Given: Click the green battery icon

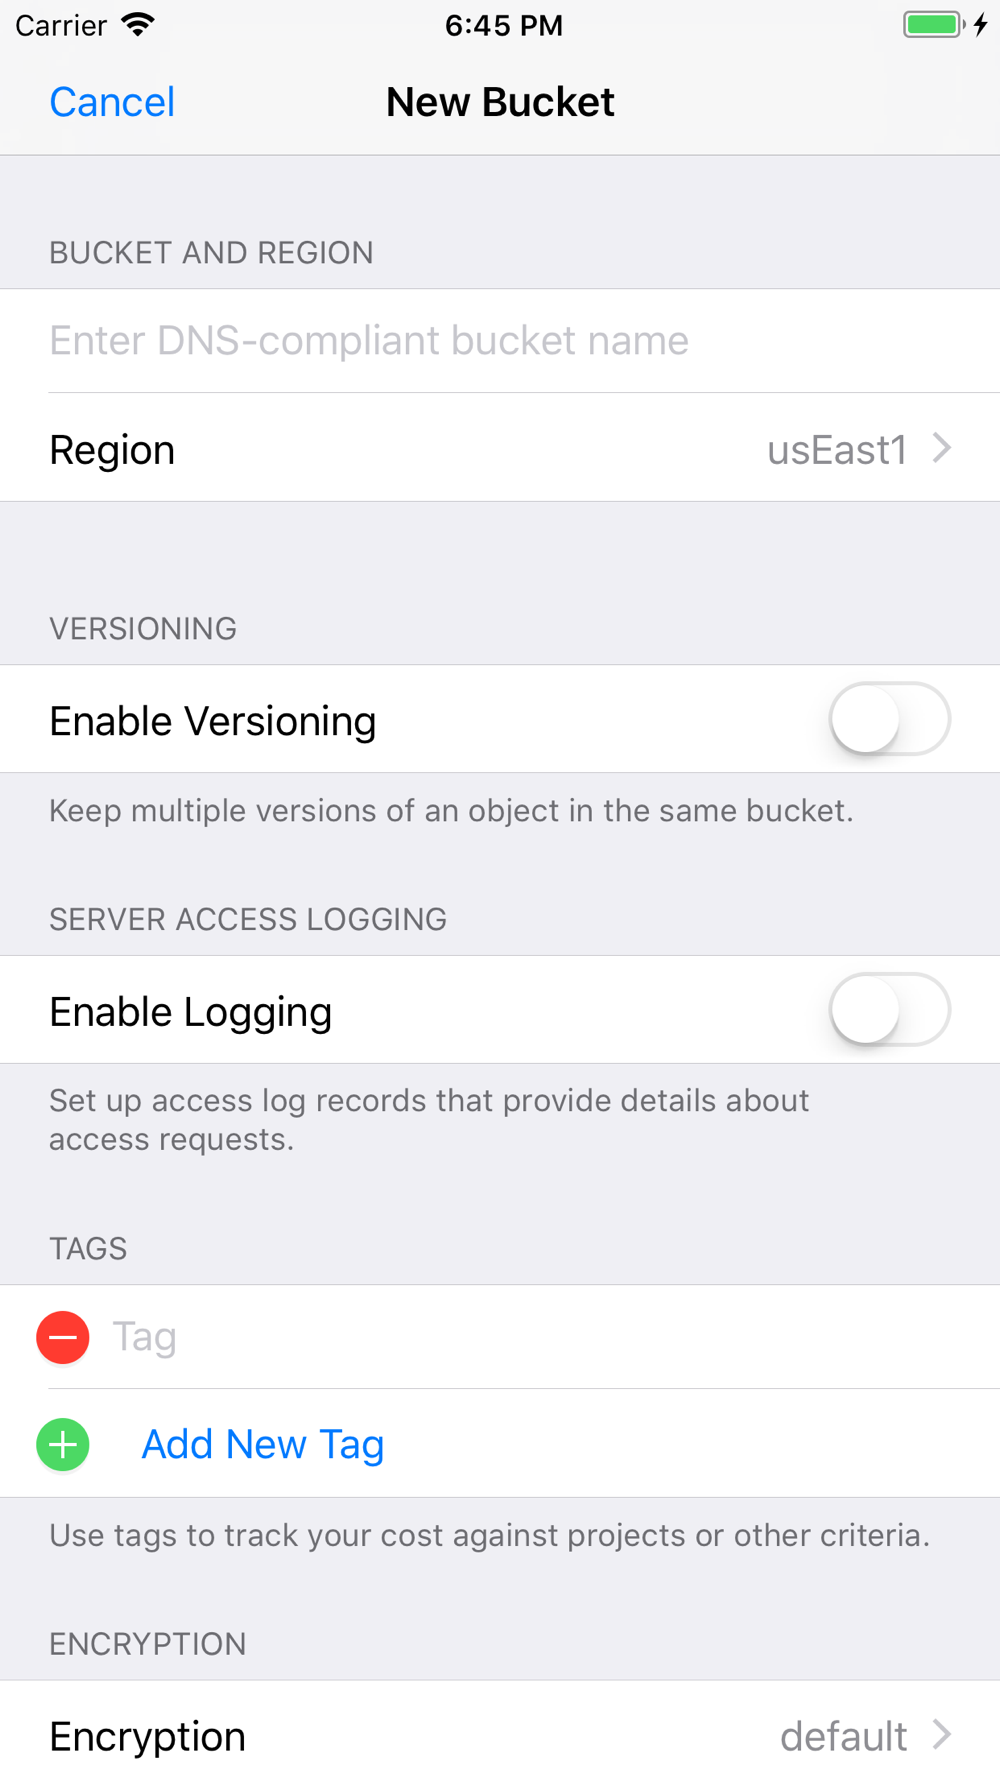Looking at the screenshot, I should pyautogui.click(x=934, y=25).
